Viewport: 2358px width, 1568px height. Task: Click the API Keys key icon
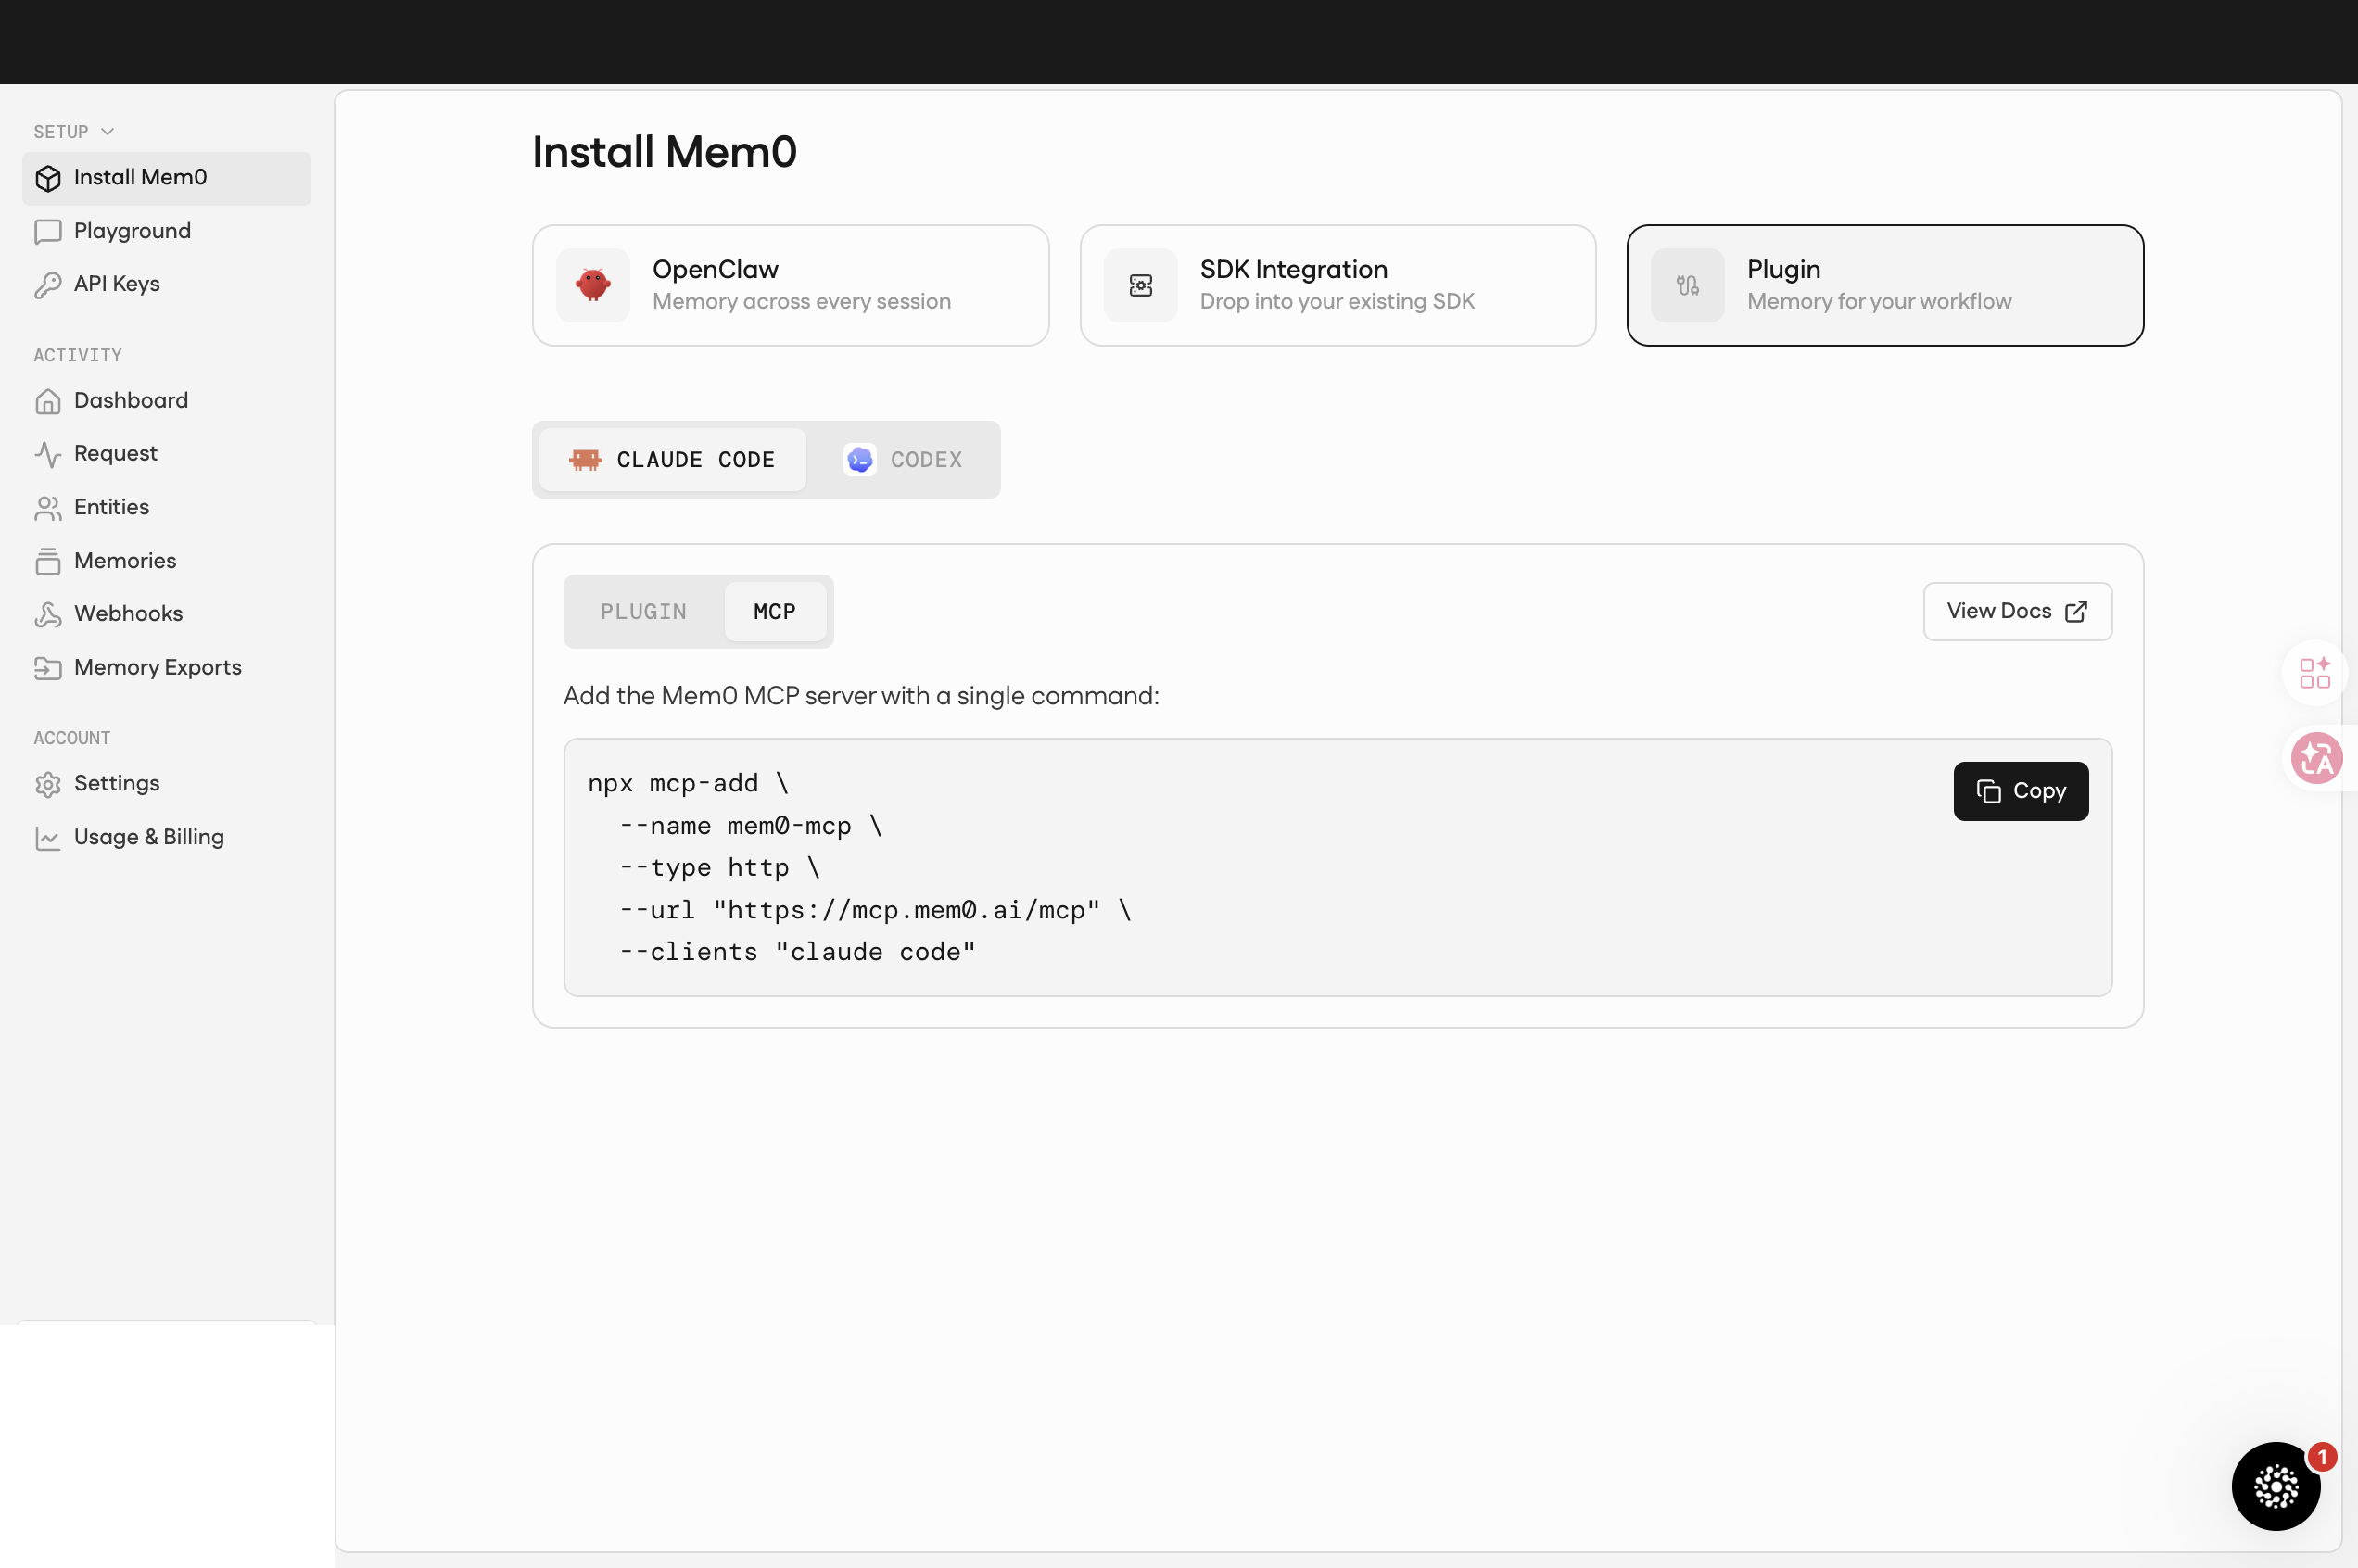[x=48, y=285]
